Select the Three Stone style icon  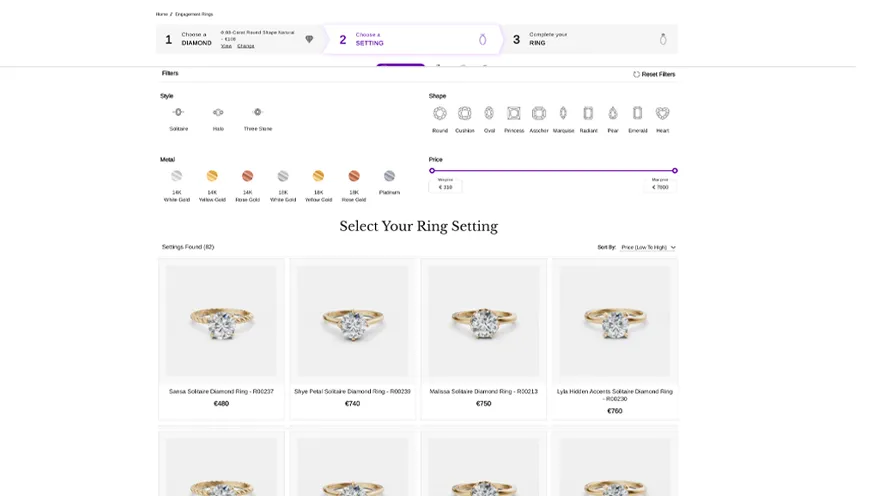pyautogui.click(x=257, y=112)
